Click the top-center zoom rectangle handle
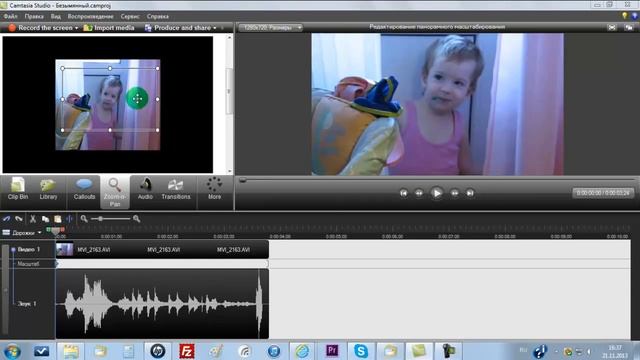640x360 pixels. point(110,68)
